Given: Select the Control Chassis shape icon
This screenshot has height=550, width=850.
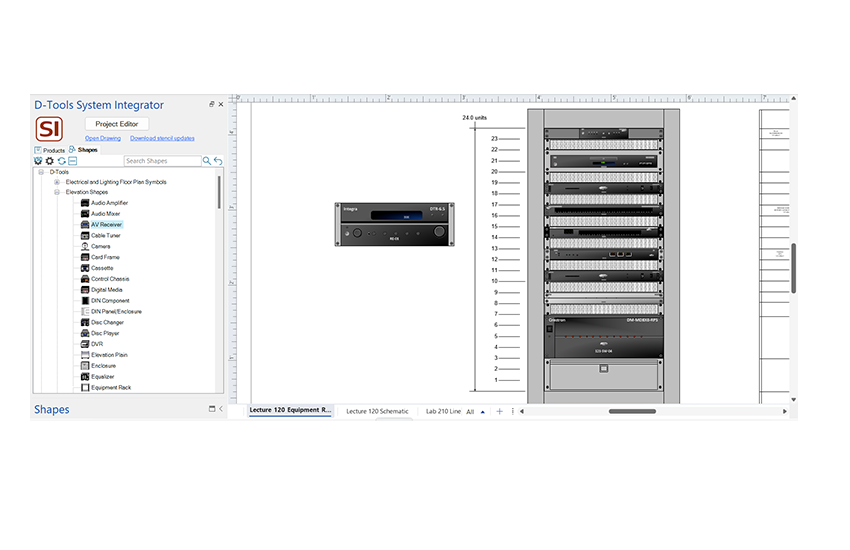Looking at the screenshot, I should click(85, 279).
